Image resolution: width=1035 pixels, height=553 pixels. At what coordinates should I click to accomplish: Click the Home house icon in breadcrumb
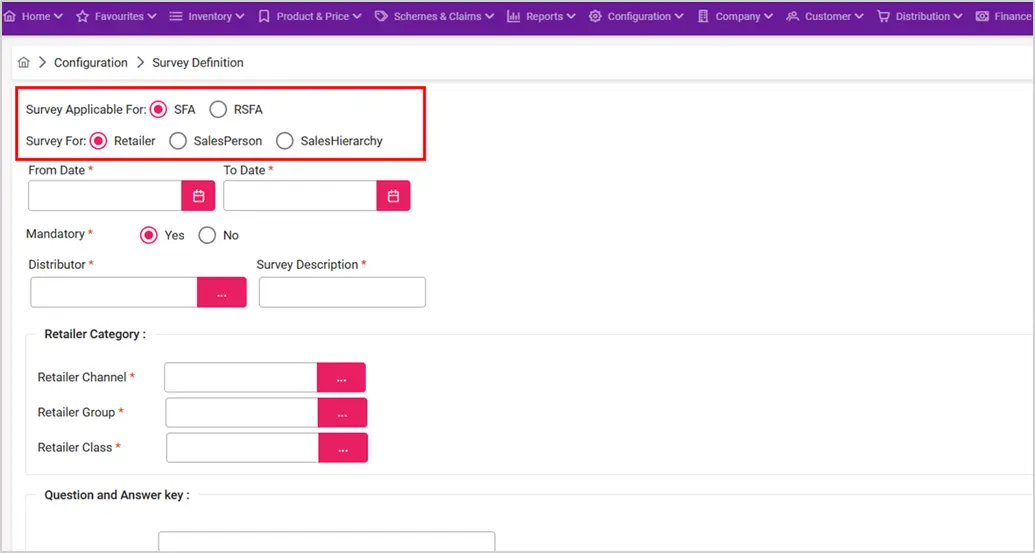(24, 63)
